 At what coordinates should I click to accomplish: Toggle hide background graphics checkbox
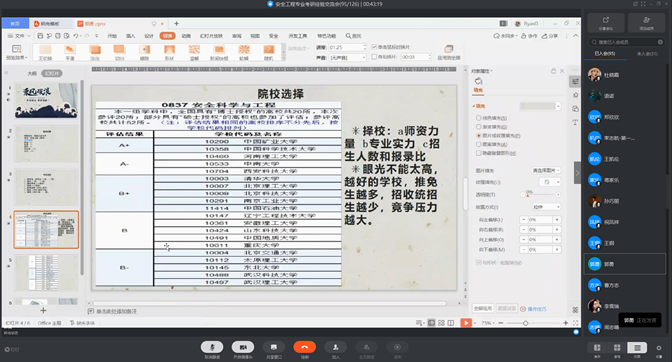pos(478,153)
